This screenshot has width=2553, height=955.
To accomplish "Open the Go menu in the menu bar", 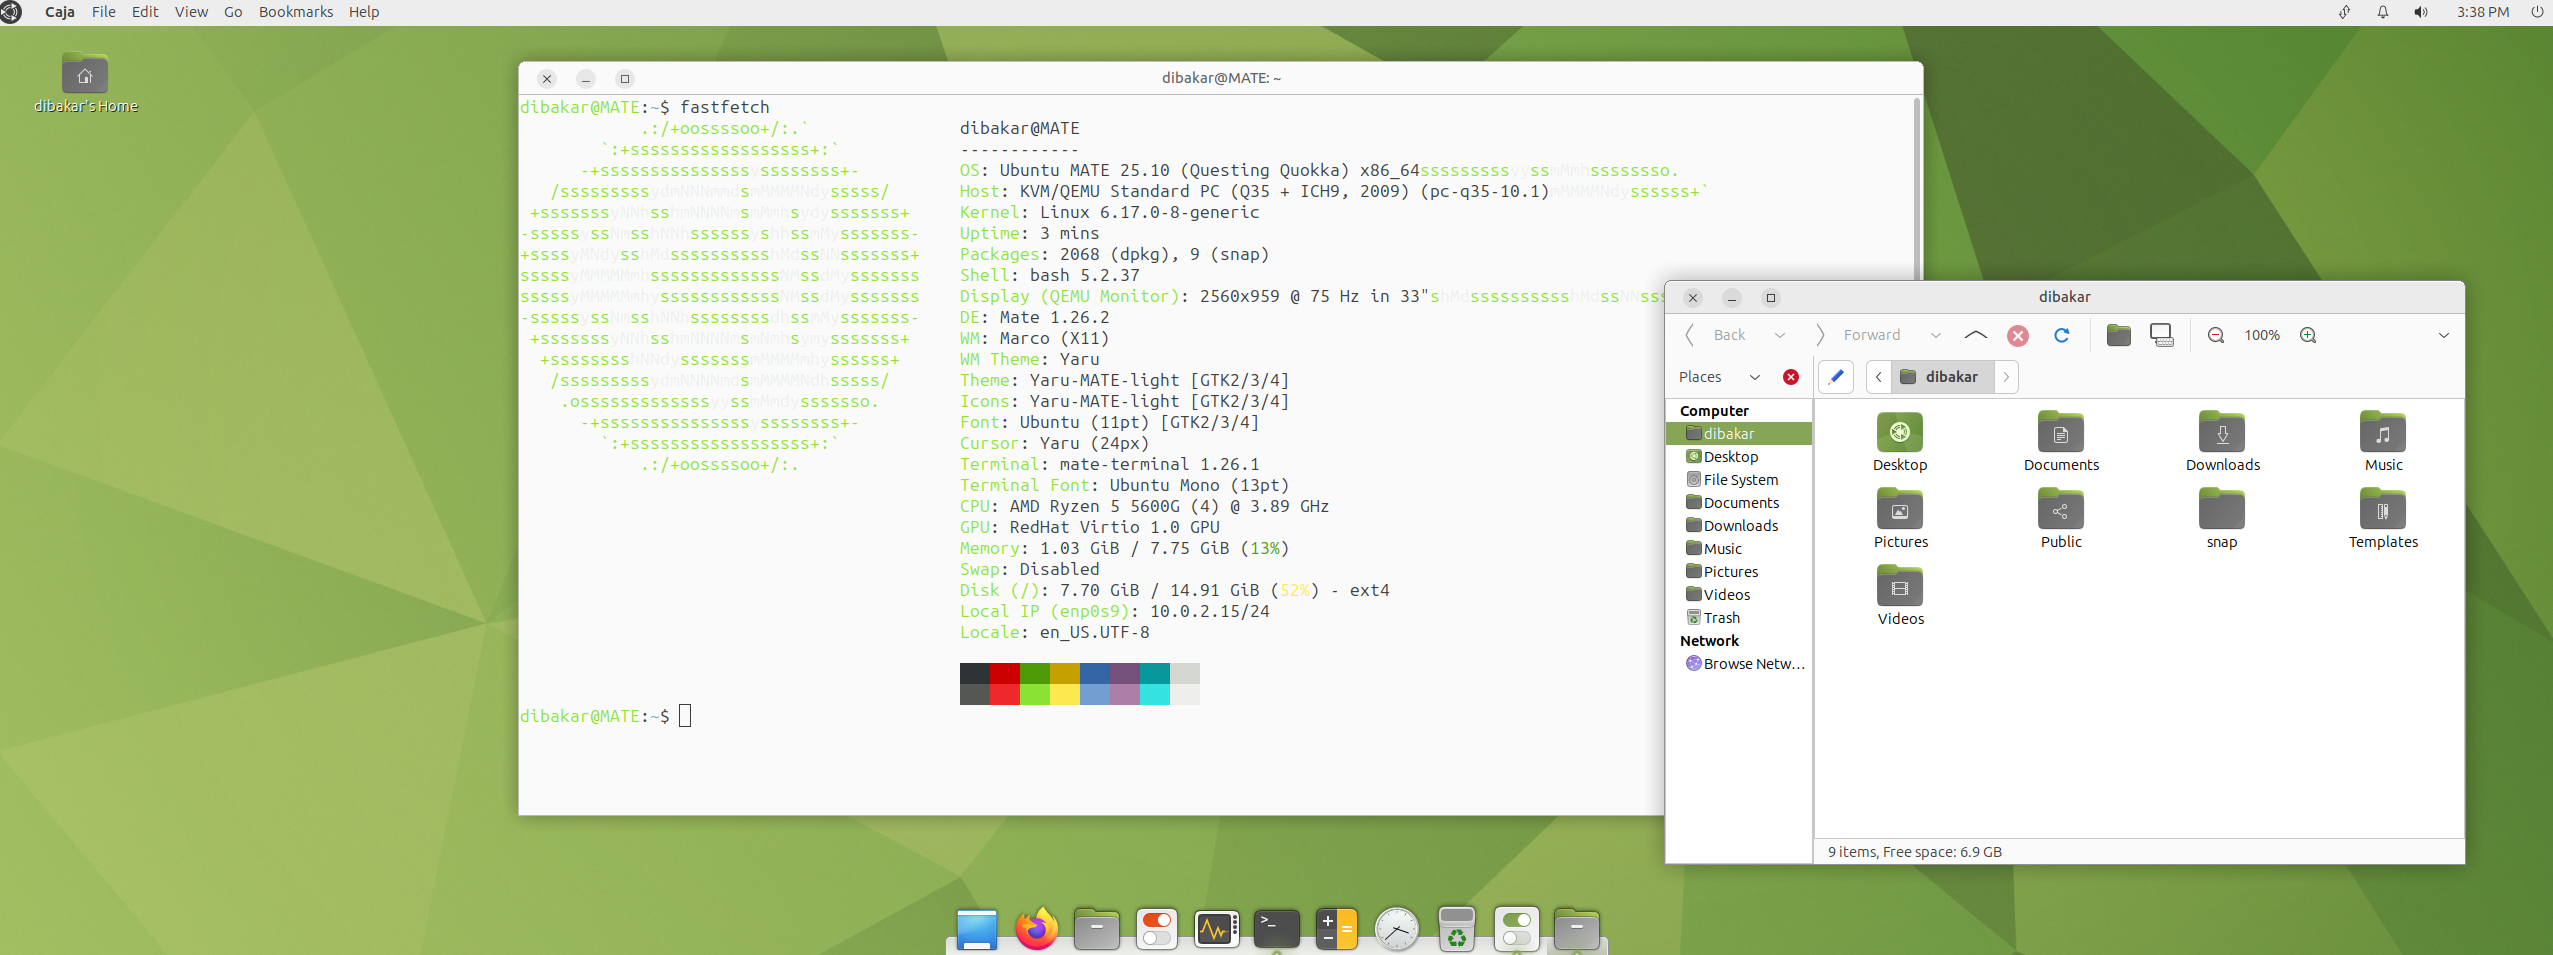I will [x=232, y=11].
